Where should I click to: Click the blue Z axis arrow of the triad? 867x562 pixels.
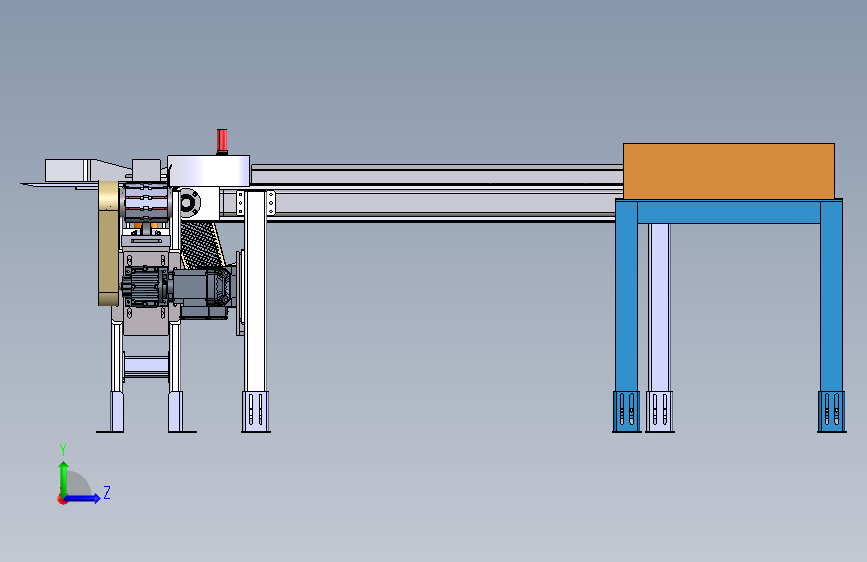[x=83, y=498]
